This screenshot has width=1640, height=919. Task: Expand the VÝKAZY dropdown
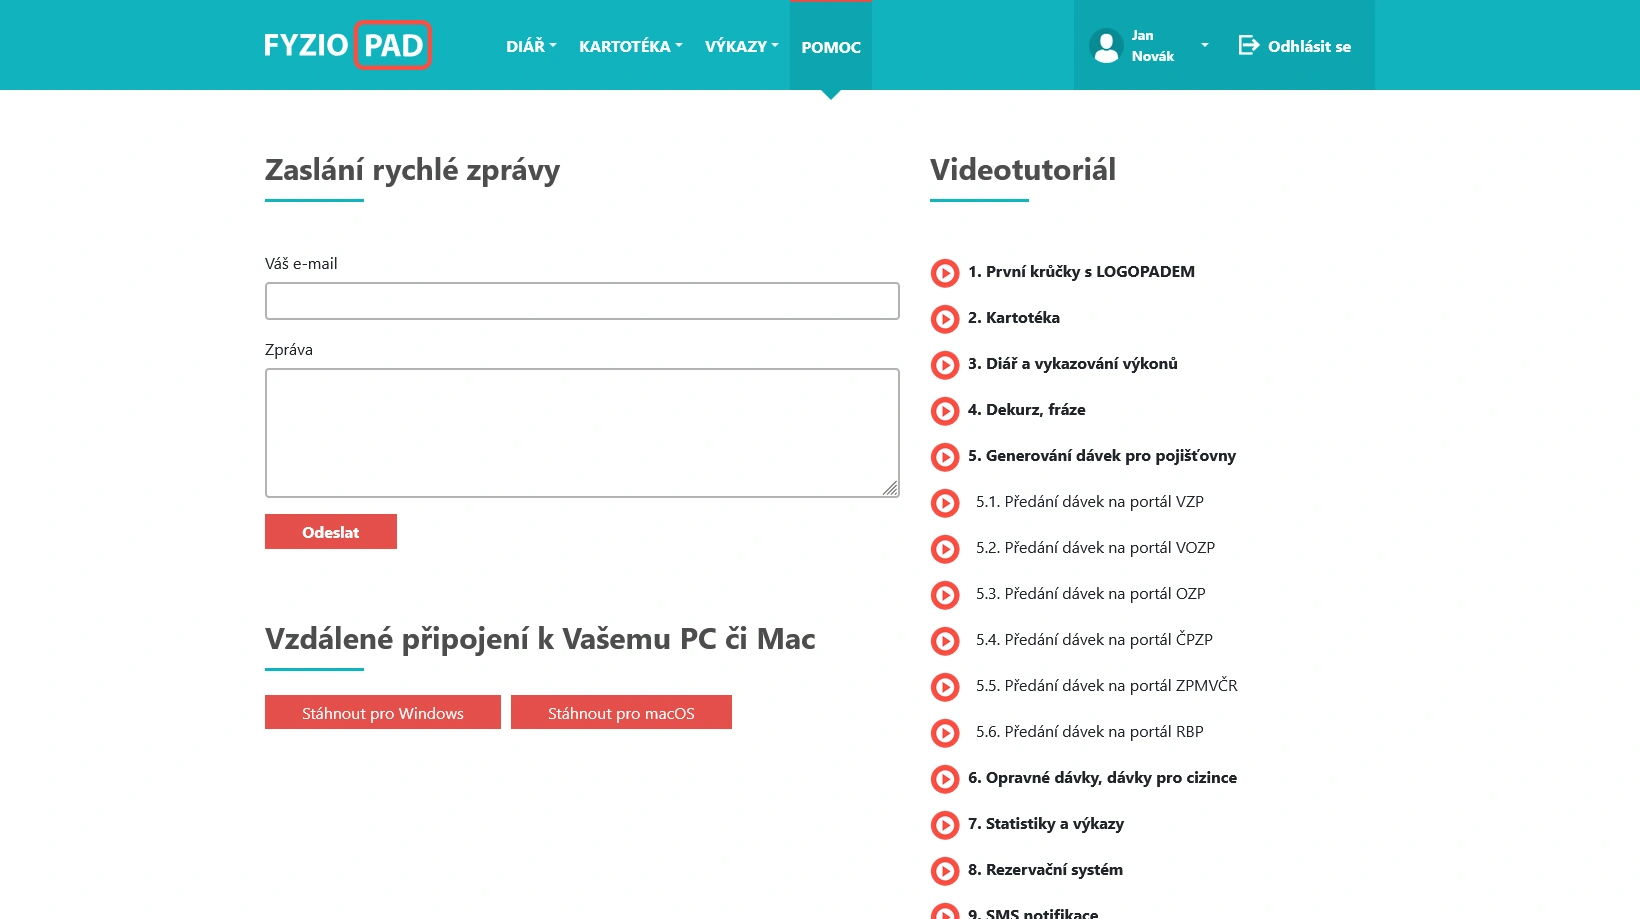pos(741,45)
